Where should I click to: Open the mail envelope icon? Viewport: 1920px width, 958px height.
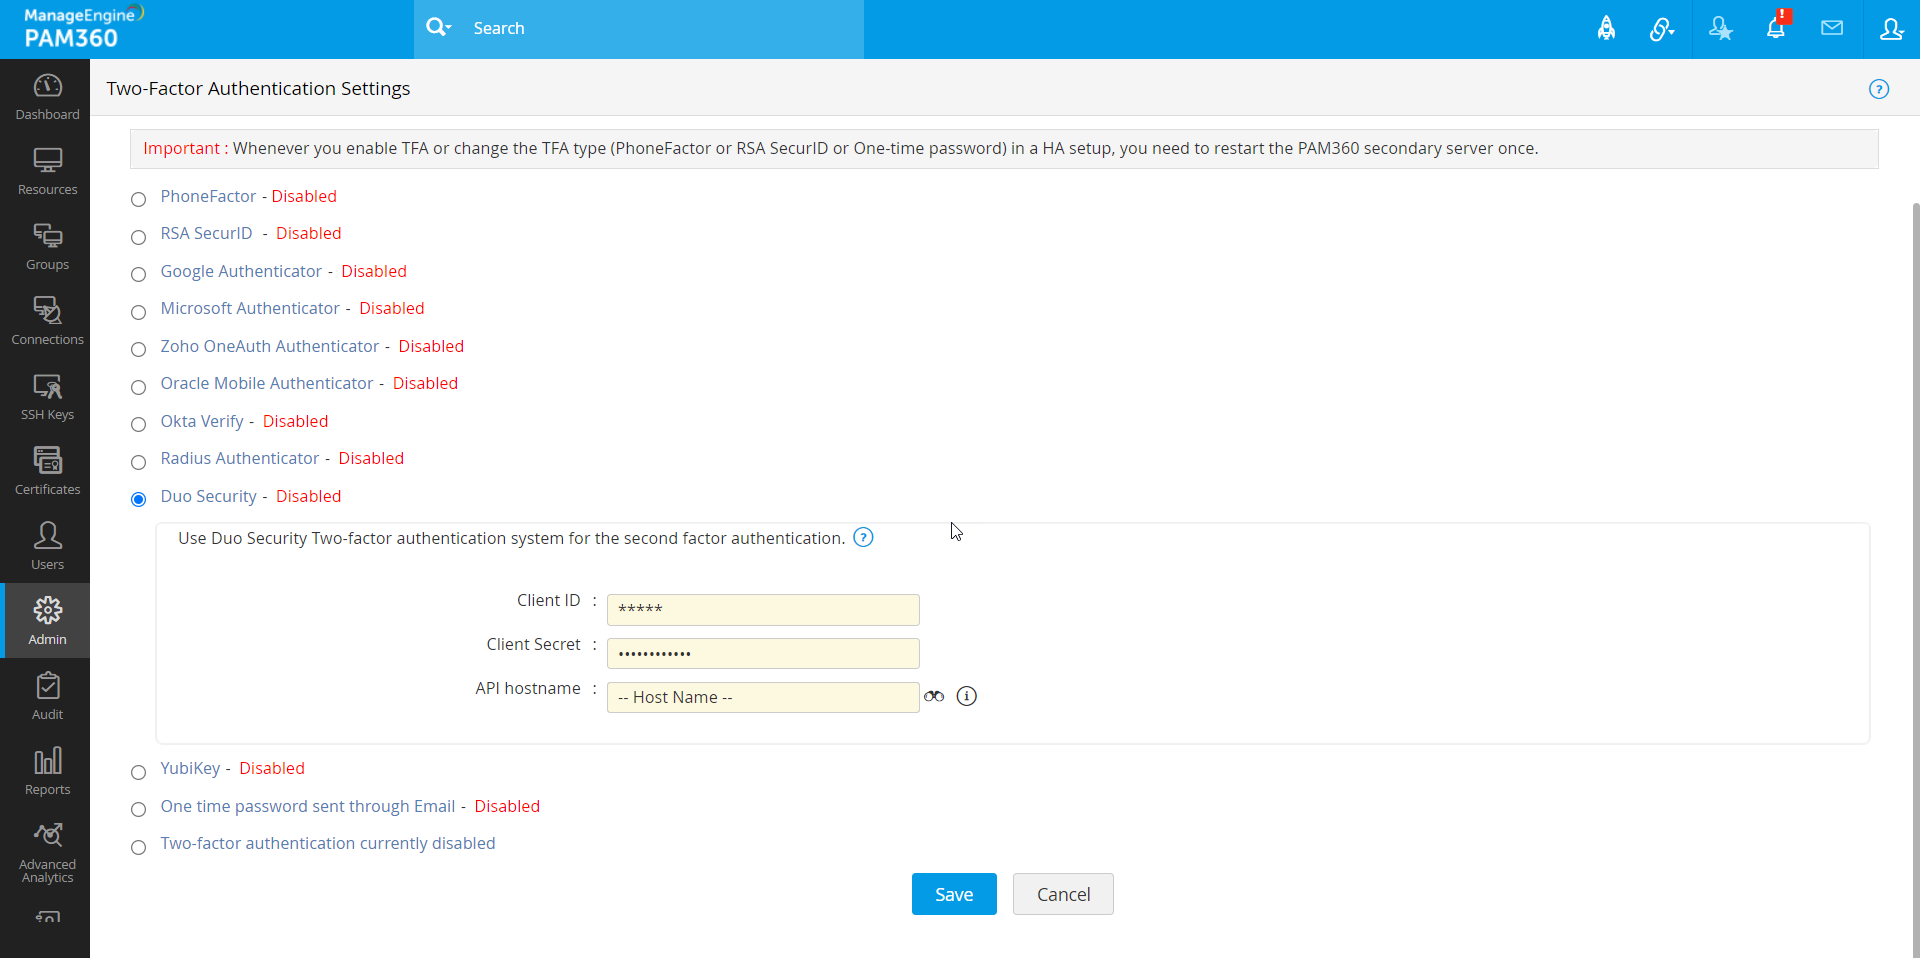(x=1832, y=28)
